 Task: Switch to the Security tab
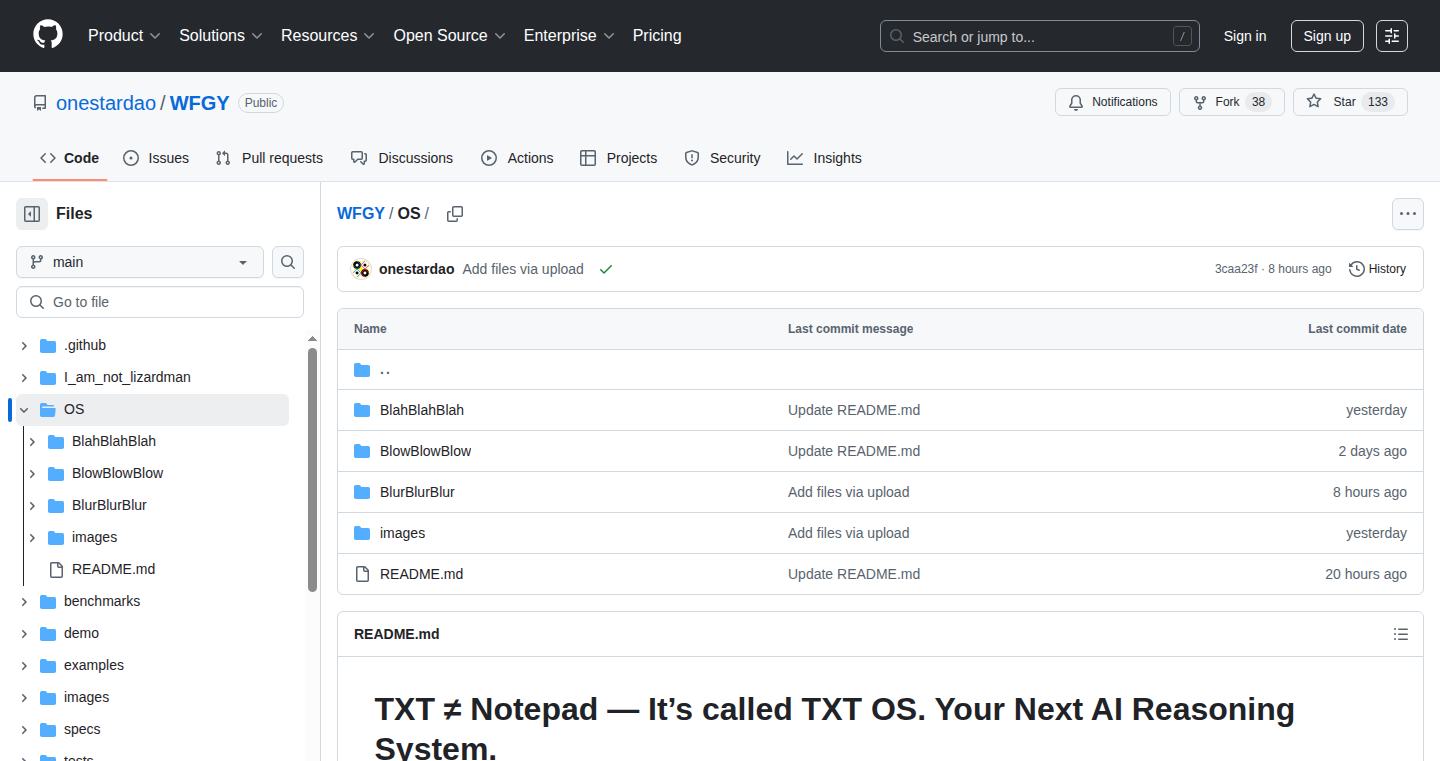(x=722, y=158)
